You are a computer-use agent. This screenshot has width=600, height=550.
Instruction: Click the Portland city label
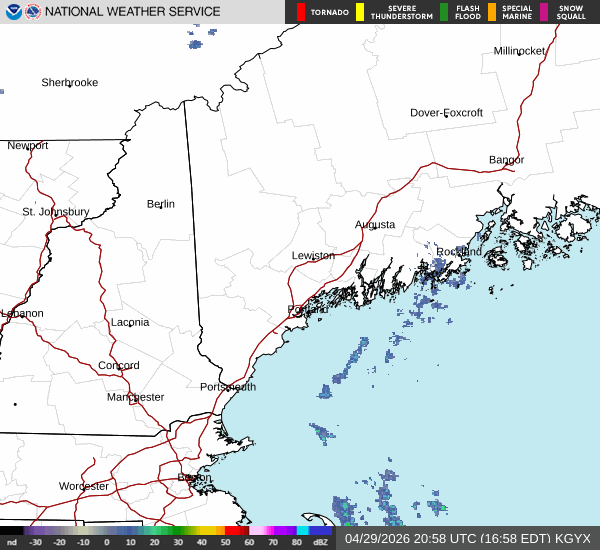[308, 309]
